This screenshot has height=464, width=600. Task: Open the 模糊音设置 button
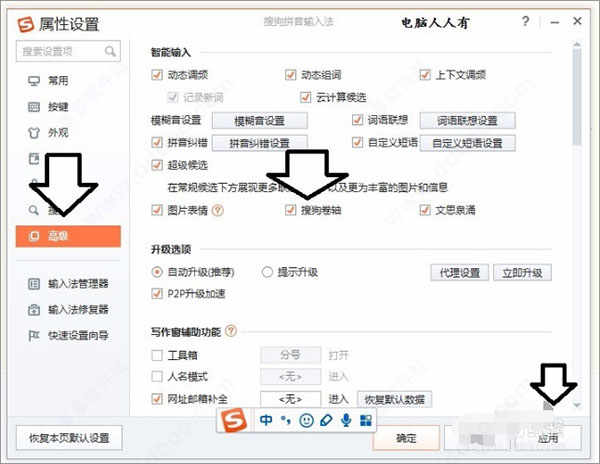coord(260,121)
